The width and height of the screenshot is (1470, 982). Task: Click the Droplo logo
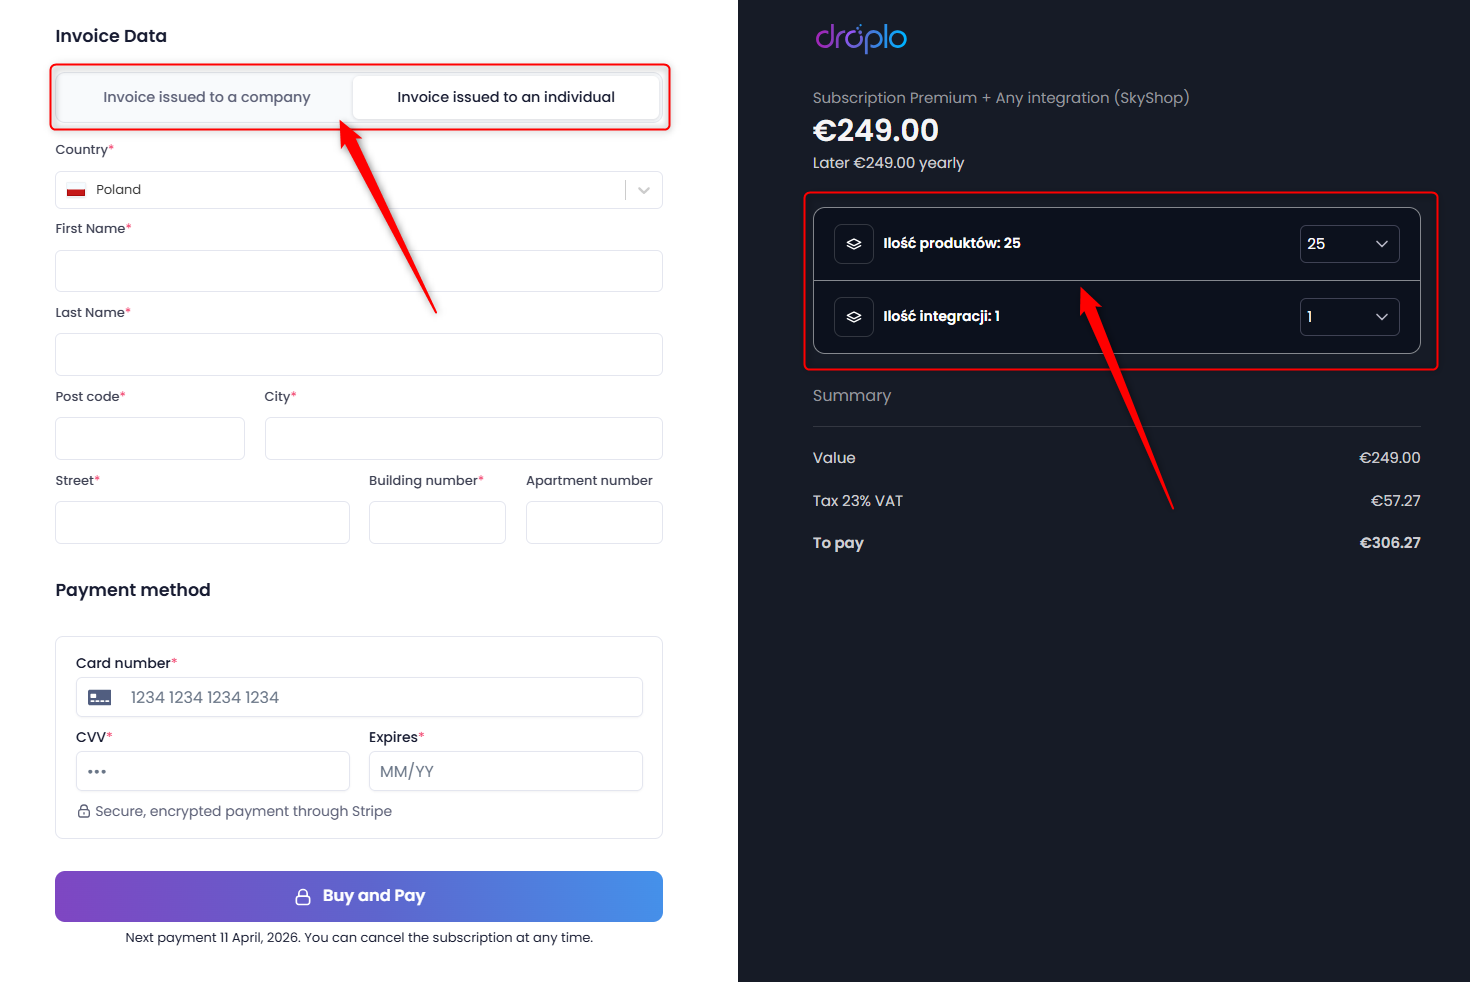pos(861,38)
